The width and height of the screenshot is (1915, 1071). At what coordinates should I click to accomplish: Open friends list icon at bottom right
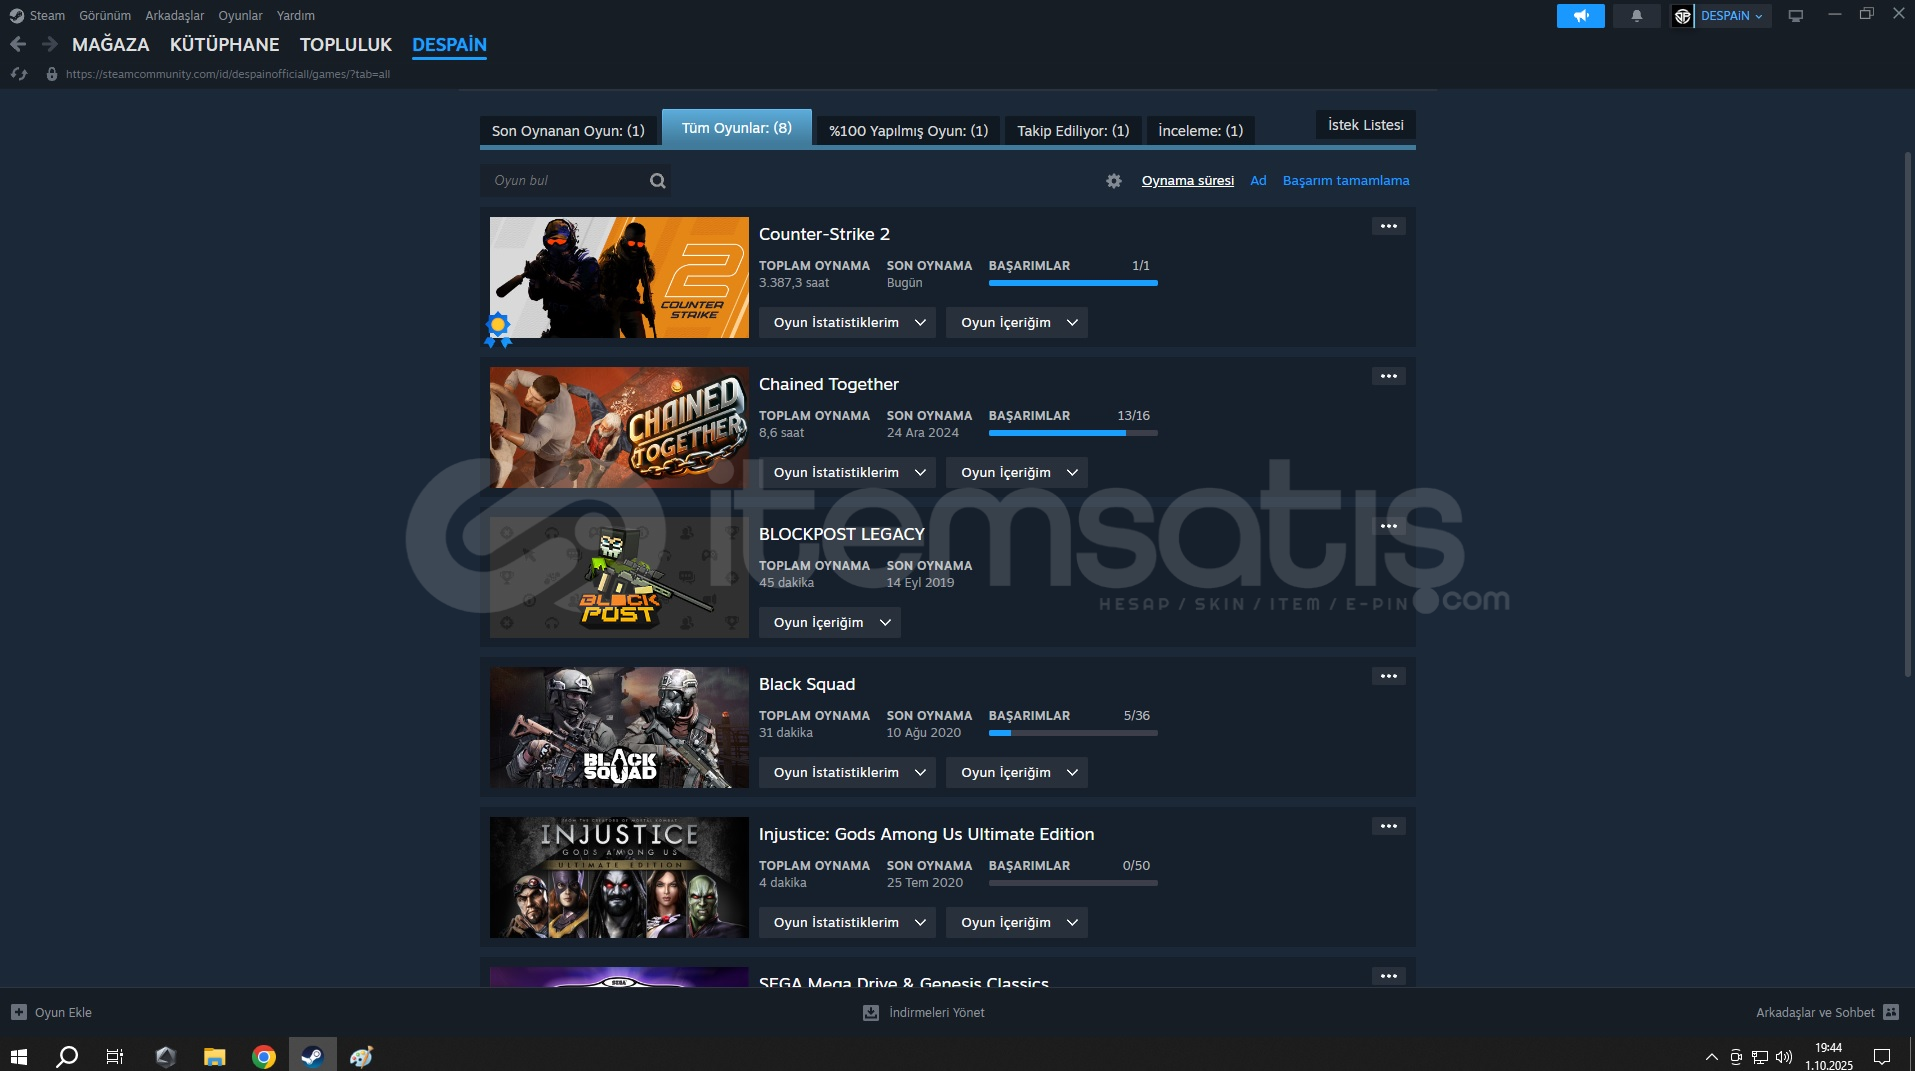tap(1891, 1012)
